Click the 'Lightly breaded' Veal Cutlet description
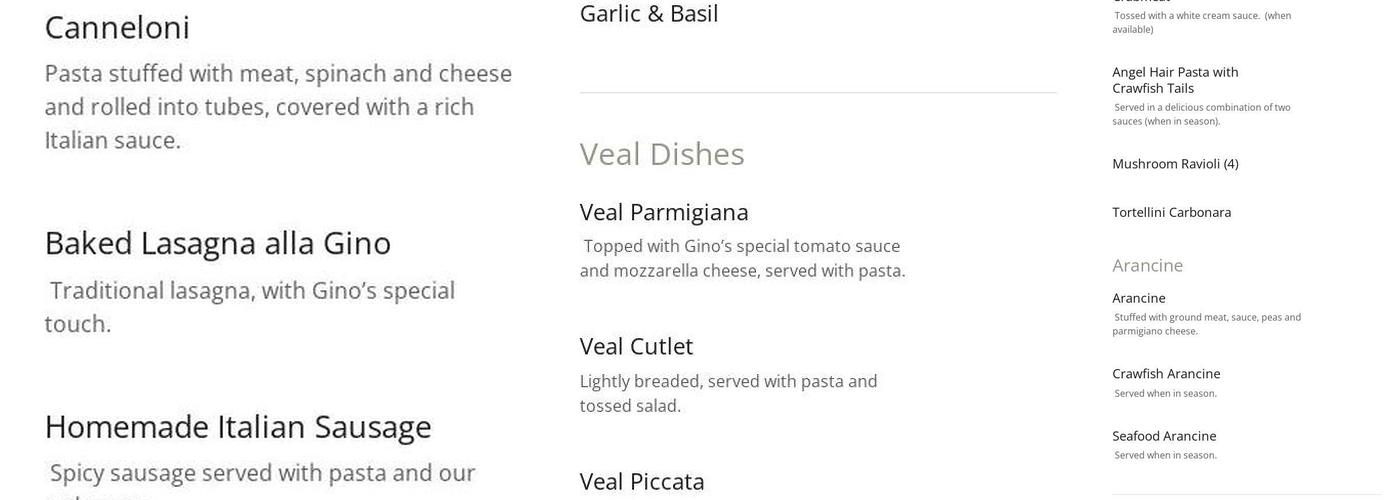The height and width of the screenshot is (500, 1400). [x=728, y=393]
